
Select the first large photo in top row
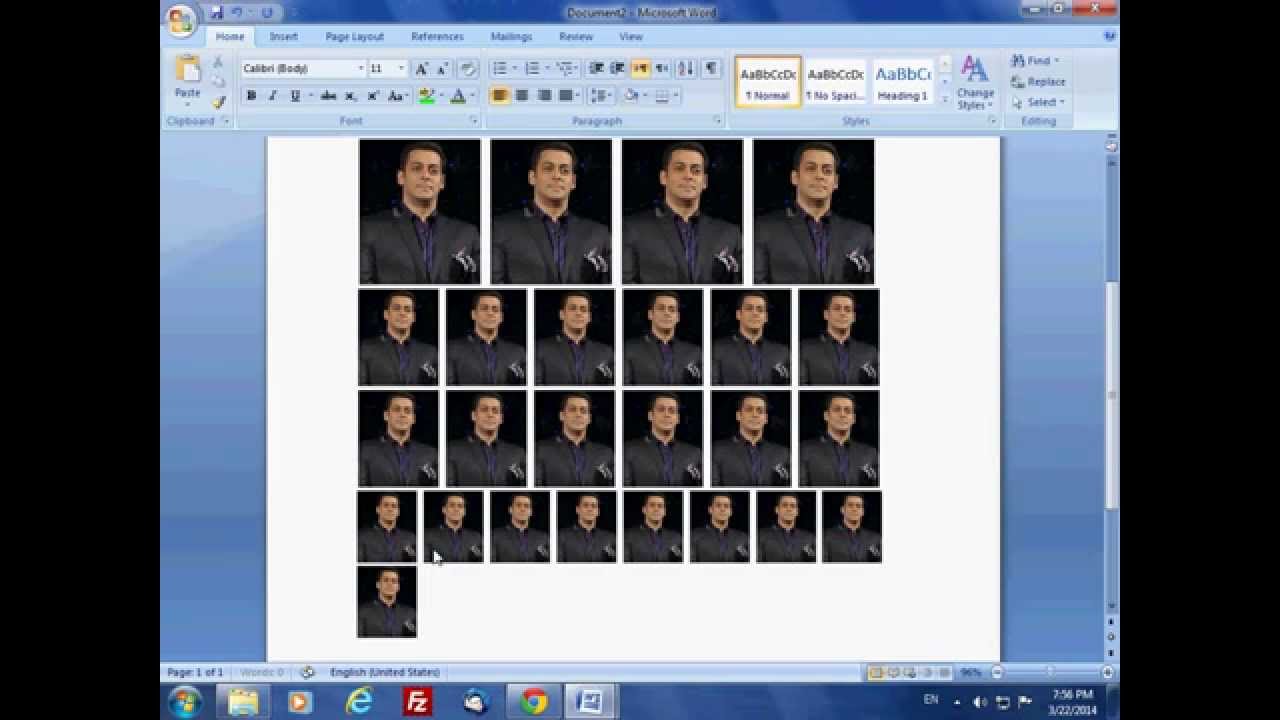coord(420,211)
